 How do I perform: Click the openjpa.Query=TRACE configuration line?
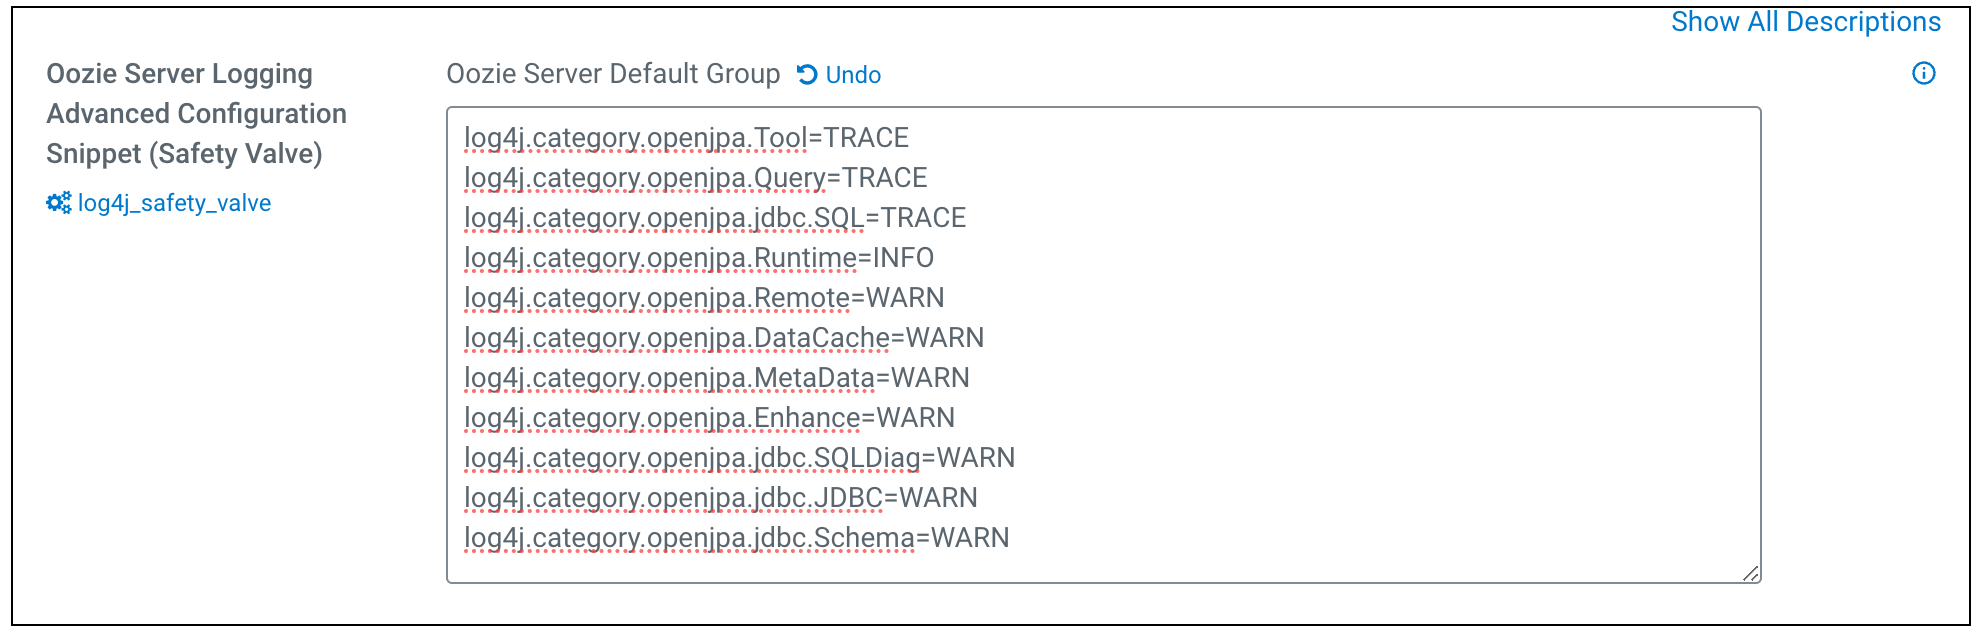pyautogui.click(x=695, y=177)
